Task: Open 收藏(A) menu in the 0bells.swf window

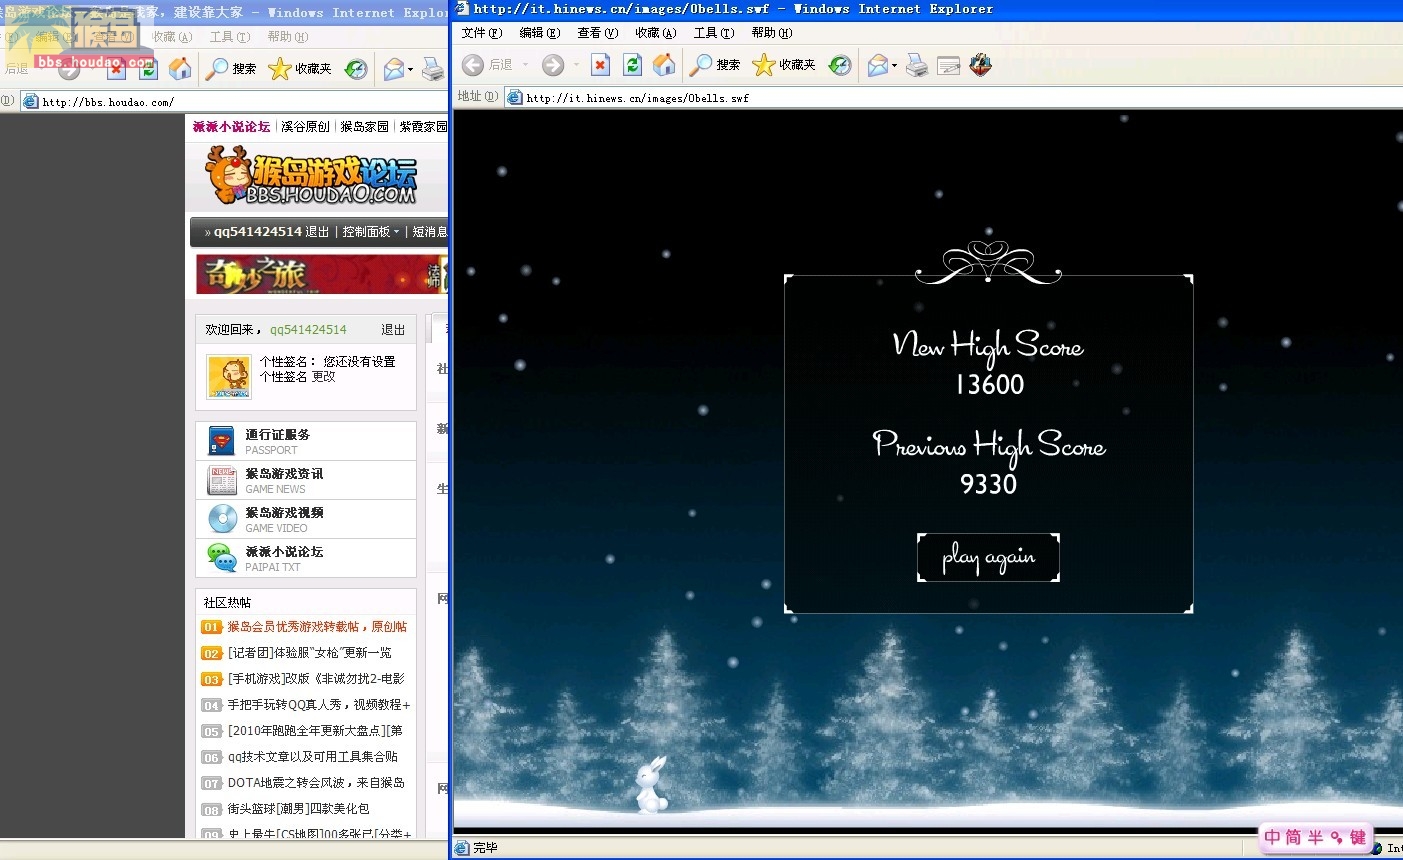Action: (656, 33)
